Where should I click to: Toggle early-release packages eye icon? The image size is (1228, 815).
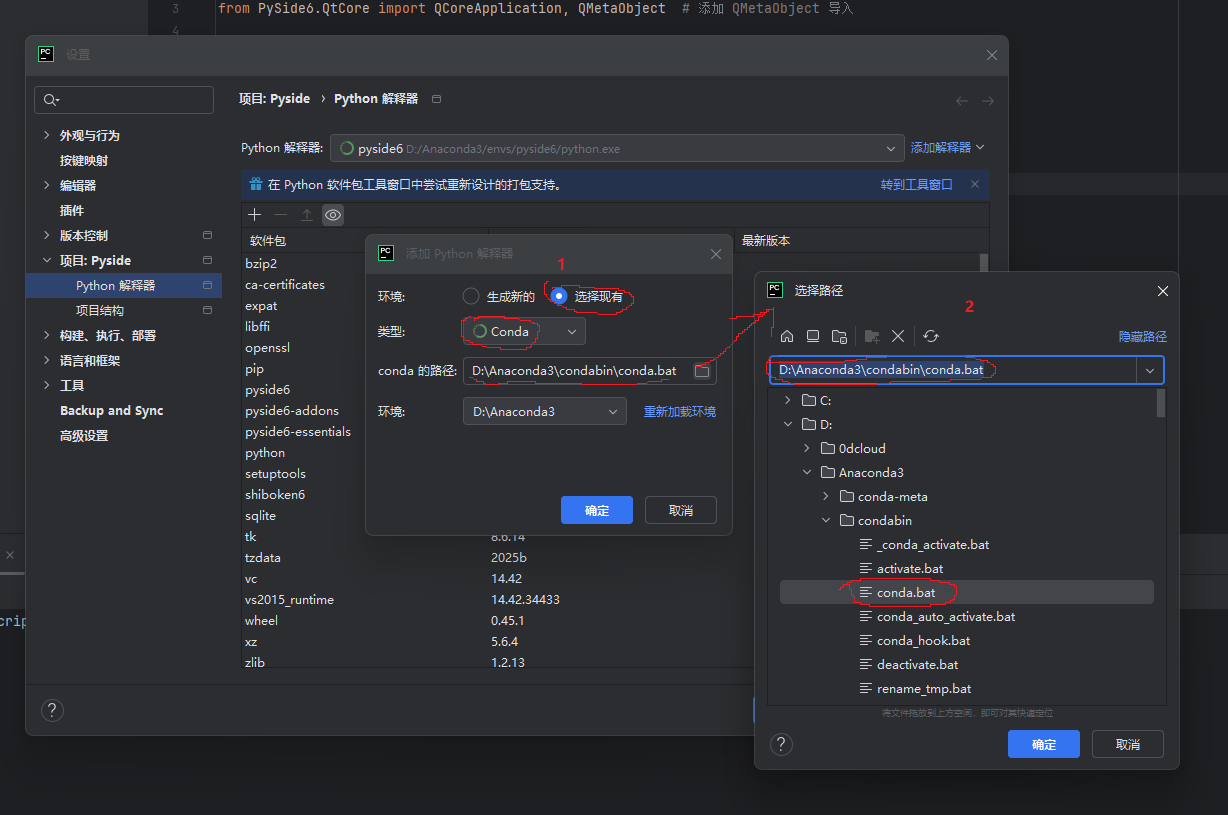tap(333, 215)
